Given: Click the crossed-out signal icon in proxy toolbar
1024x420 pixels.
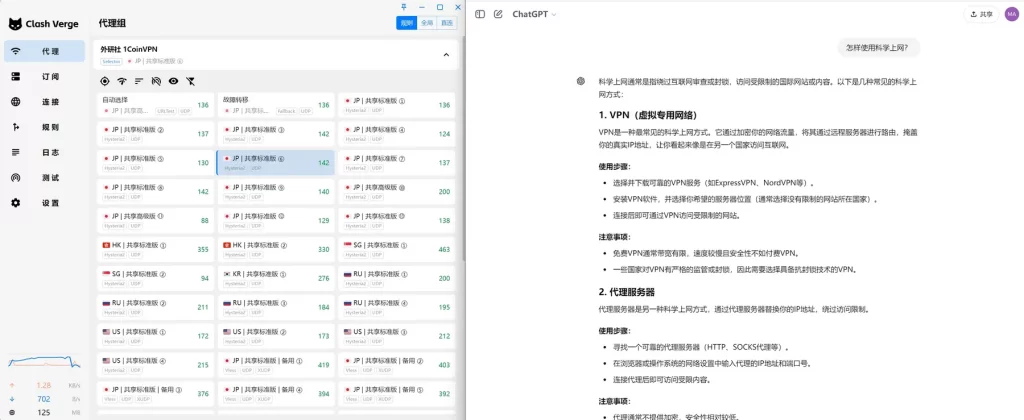Looking at the screenshot, I should (x=155, y=81).
